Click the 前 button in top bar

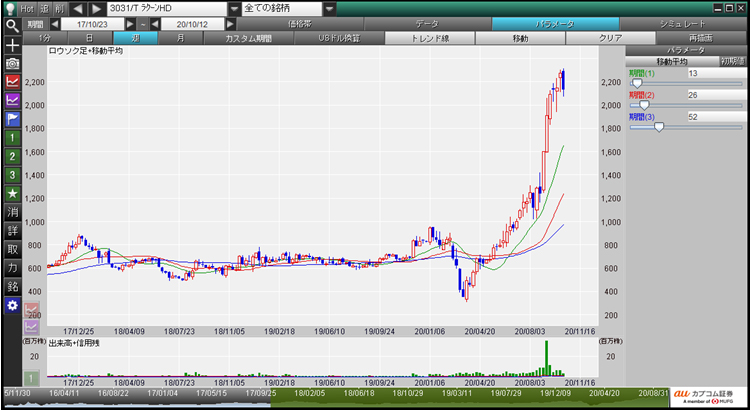(x=59, y=9)
